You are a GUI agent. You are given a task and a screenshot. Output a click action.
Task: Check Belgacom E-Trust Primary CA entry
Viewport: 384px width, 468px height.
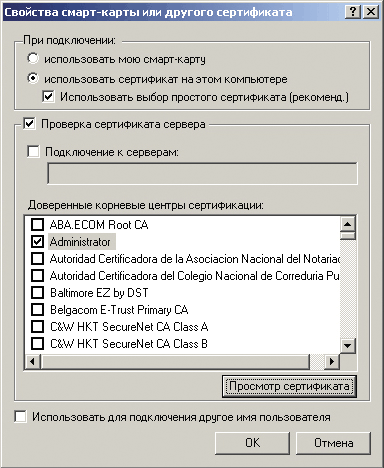tap(37, 310)
